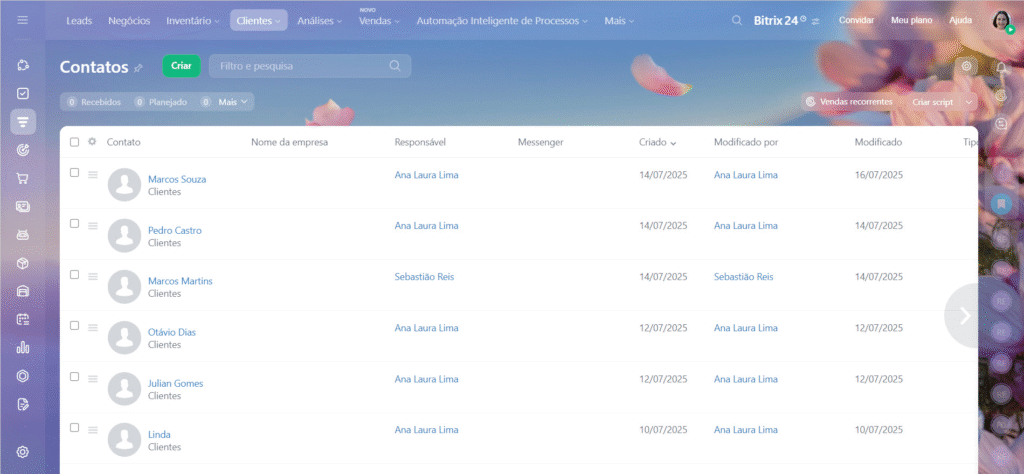Toggle the select-all checkbox in table header
Screen dimensions: 1024x474
74,142
